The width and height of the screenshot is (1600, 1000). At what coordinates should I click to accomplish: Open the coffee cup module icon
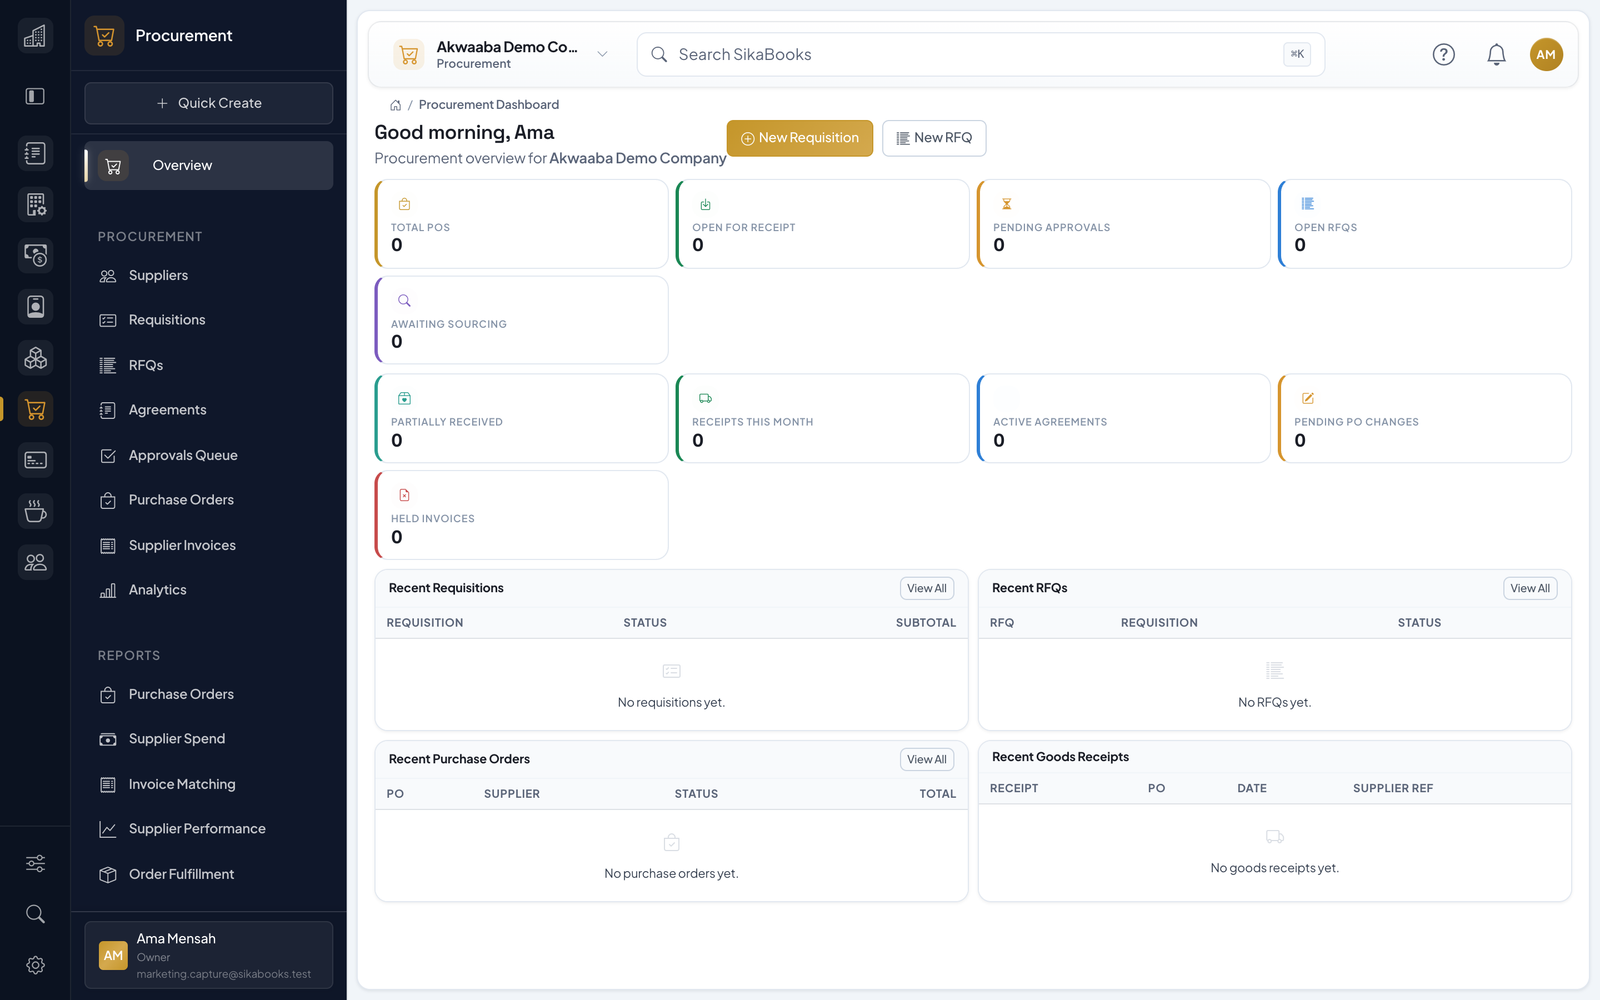35,511
